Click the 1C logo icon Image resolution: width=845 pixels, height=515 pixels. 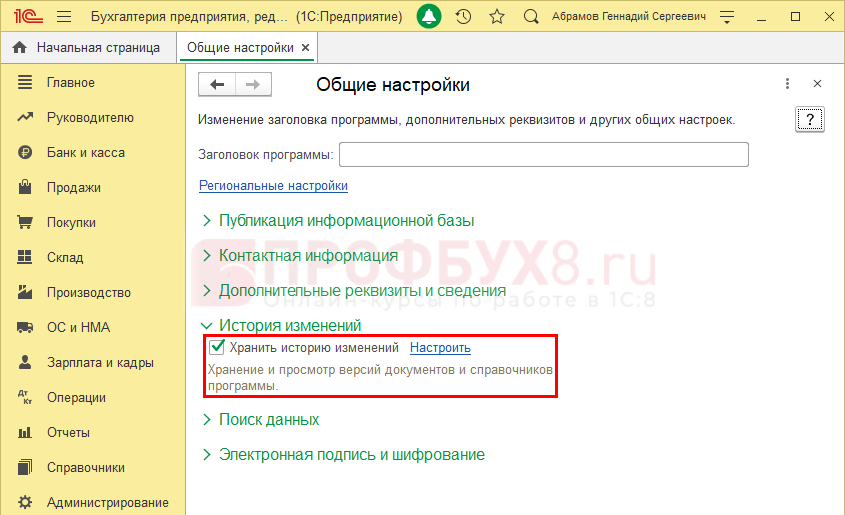[x=28, y=17]
